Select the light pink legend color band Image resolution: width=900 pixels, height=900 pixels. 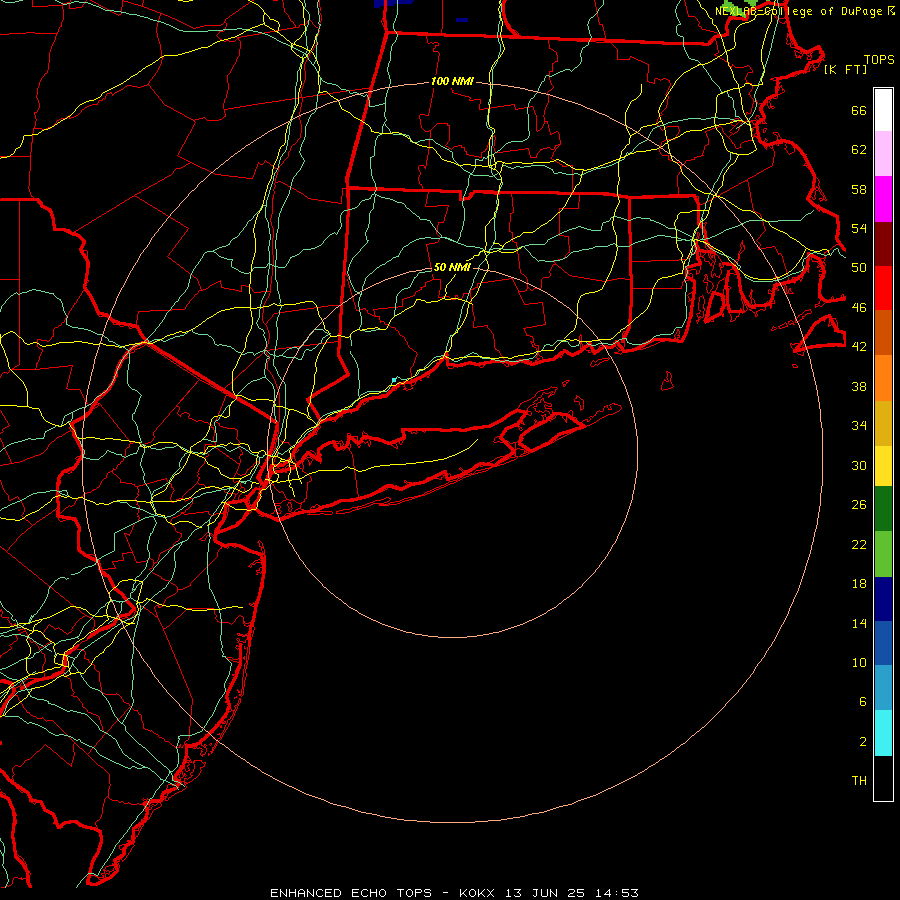pos(883,154)
